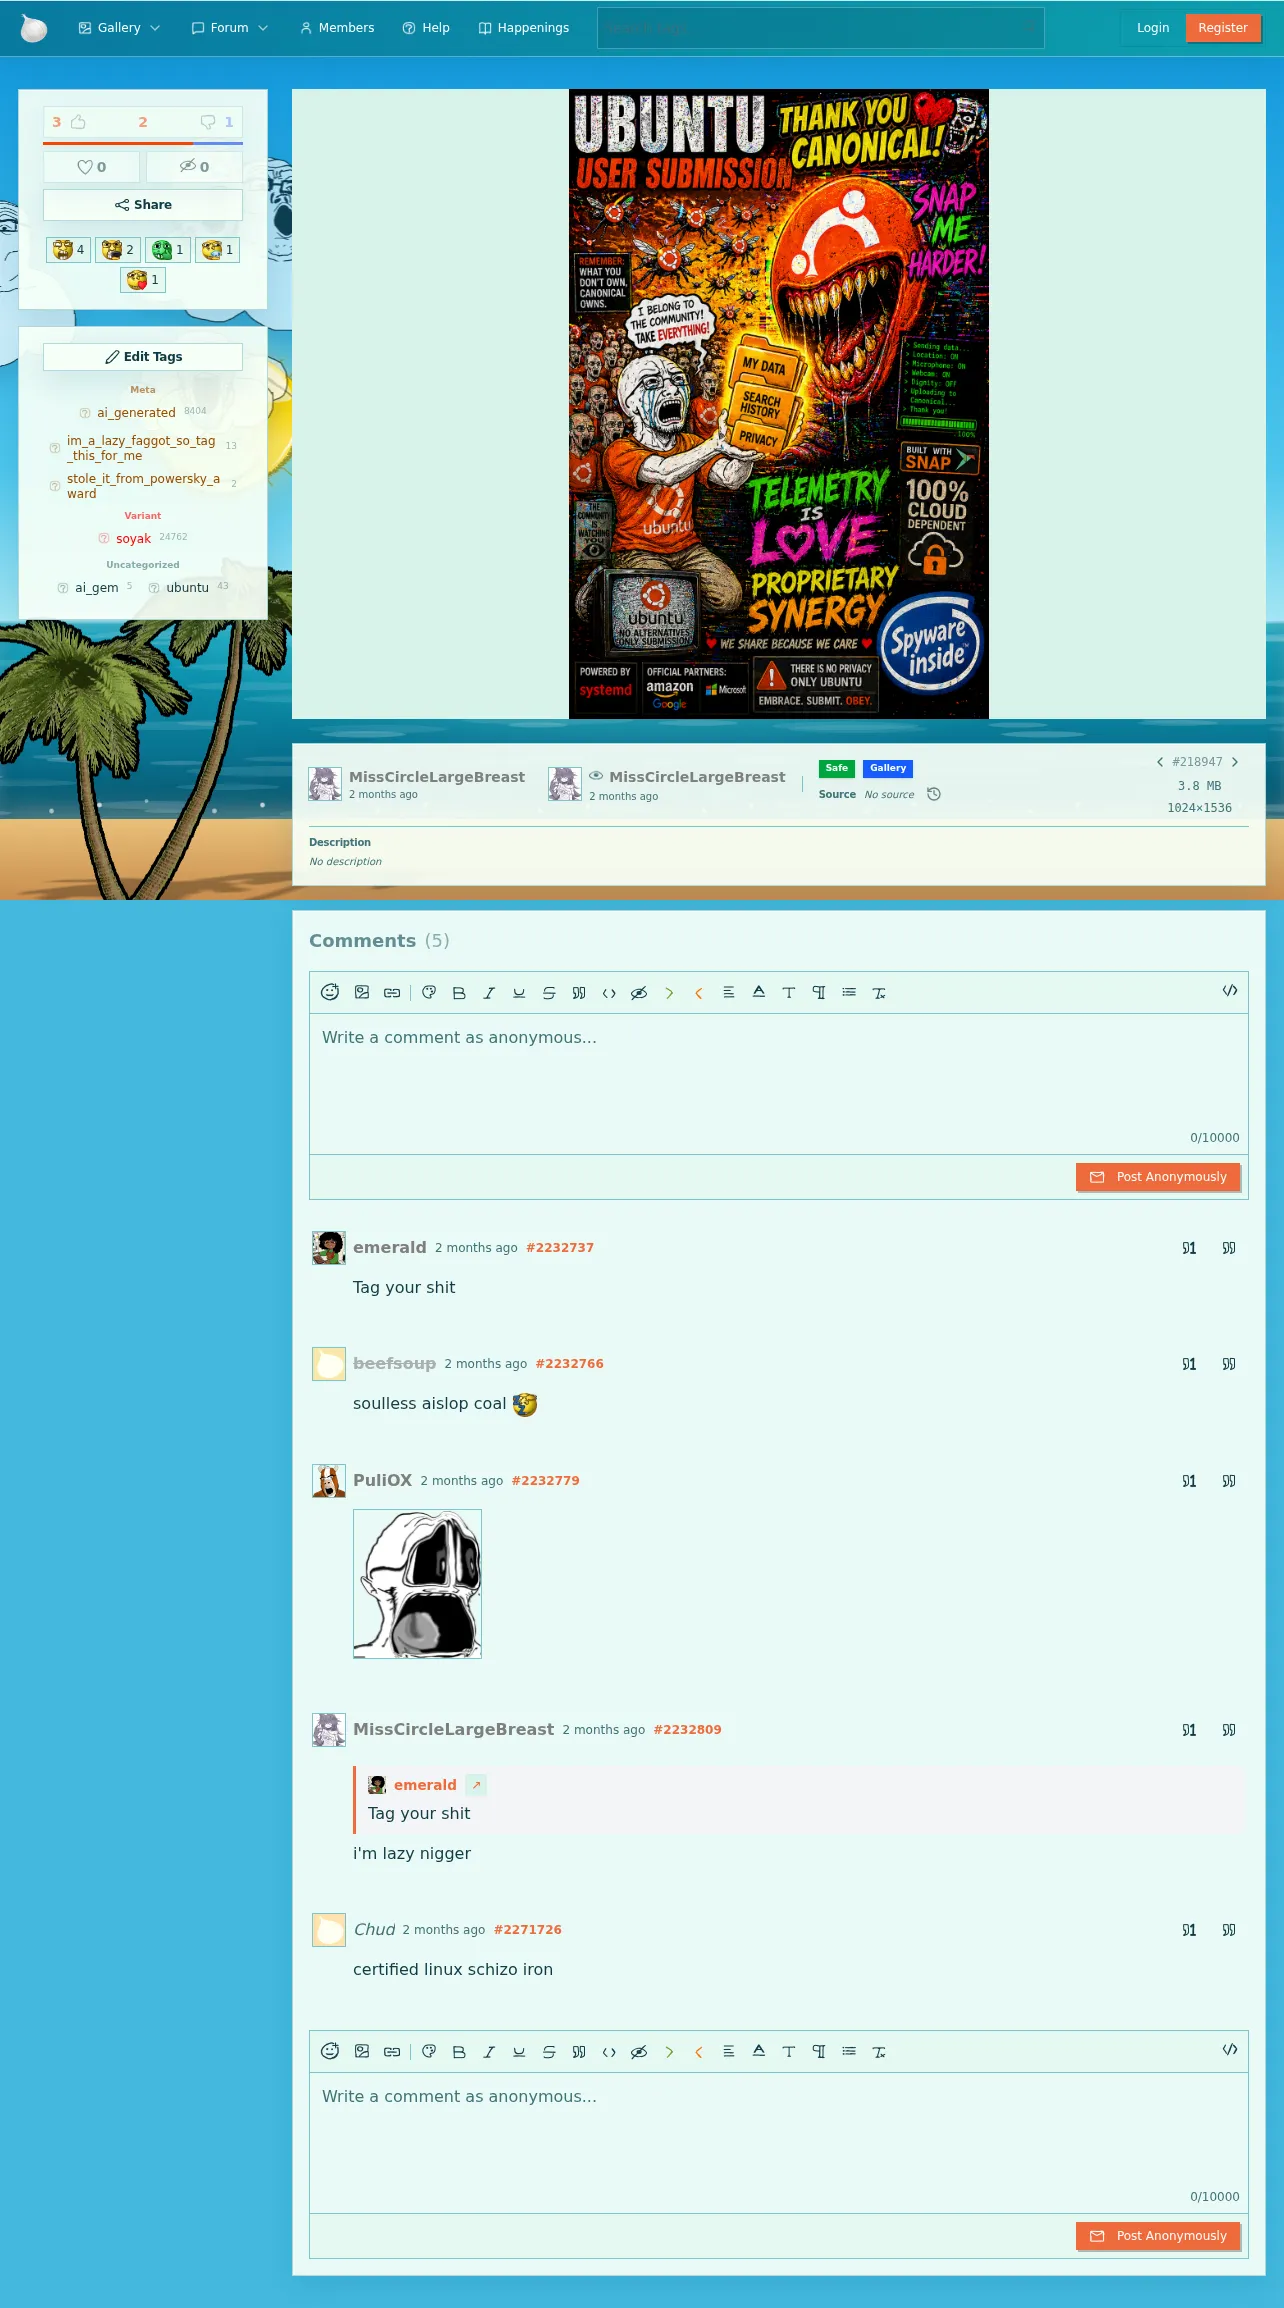This screenshot has height=2308, width=1284.
Task: Toggle the green face reaction
Action: tap(167, 250)
